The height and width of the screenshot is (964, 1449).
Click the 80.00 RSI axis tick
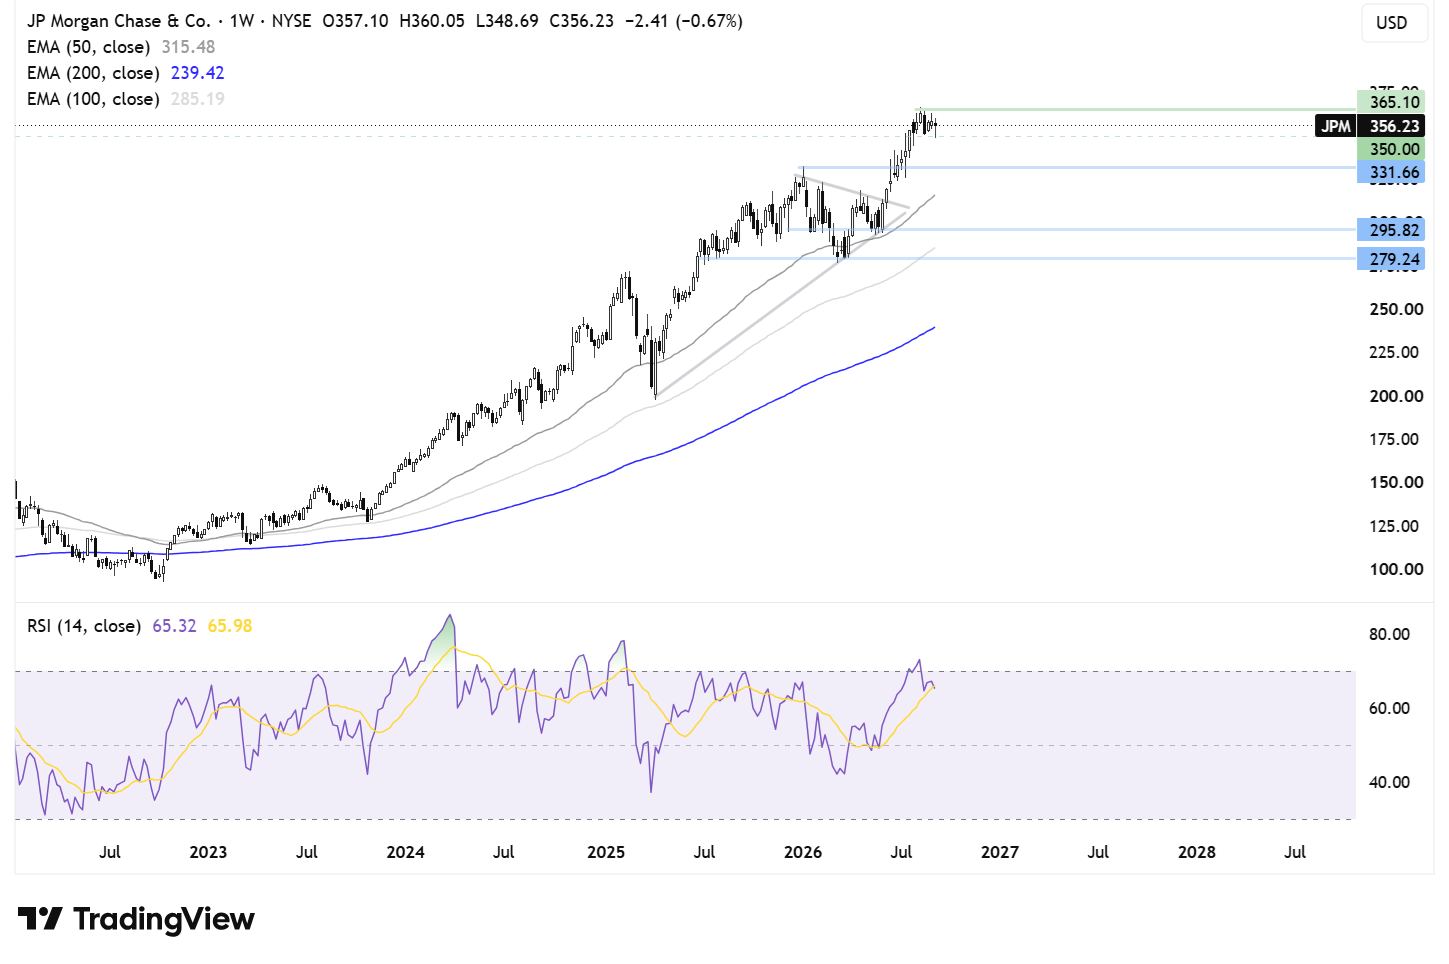click(x=1389, y=634)
